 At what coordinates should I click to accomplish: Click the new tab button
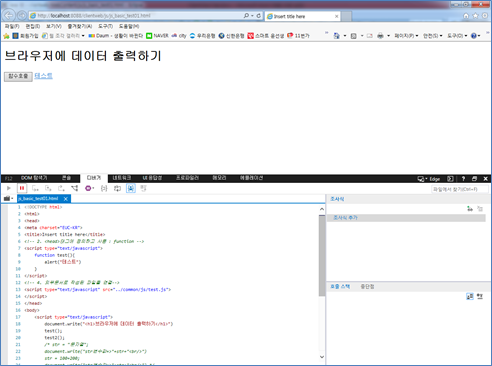click(x=346, y=16)
